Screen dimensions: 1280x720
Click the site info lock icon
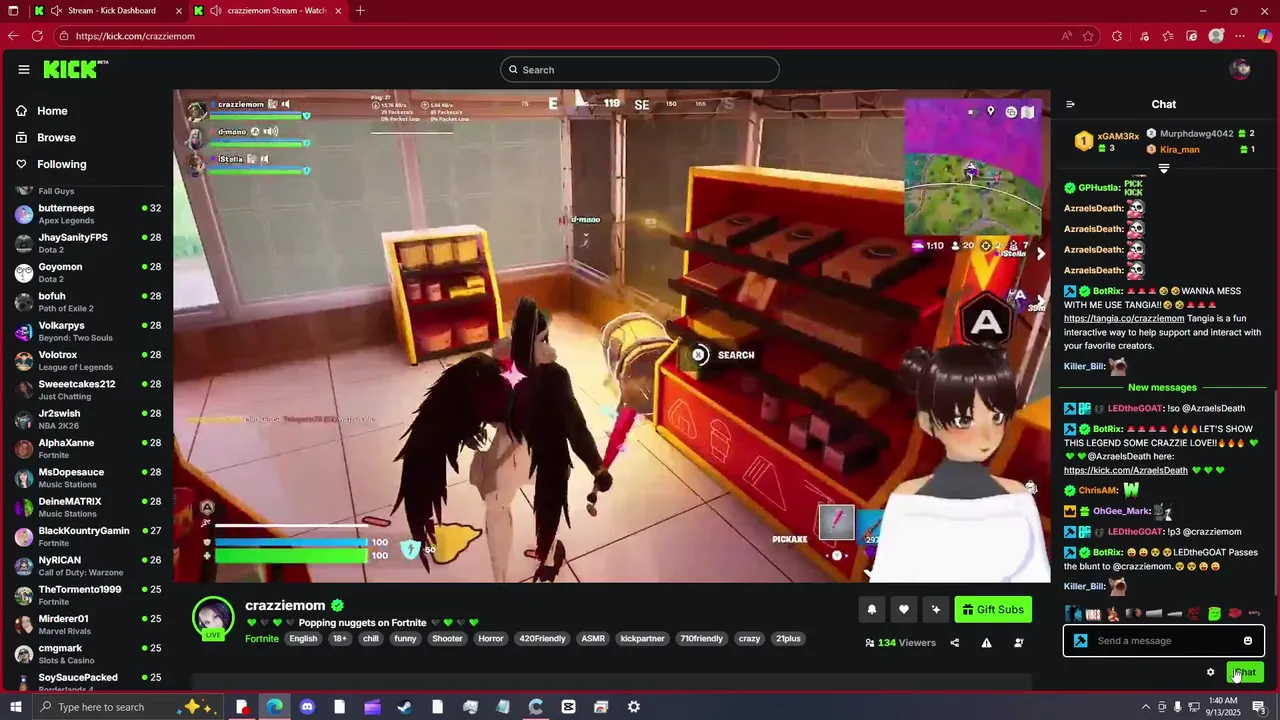(x=64, y=36)
